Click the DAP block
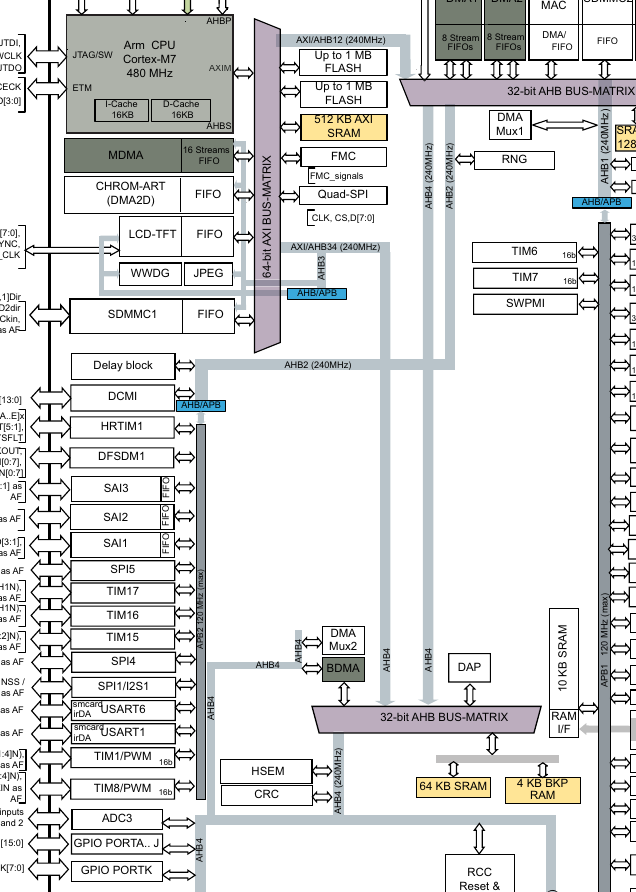 tap(469, 667)
